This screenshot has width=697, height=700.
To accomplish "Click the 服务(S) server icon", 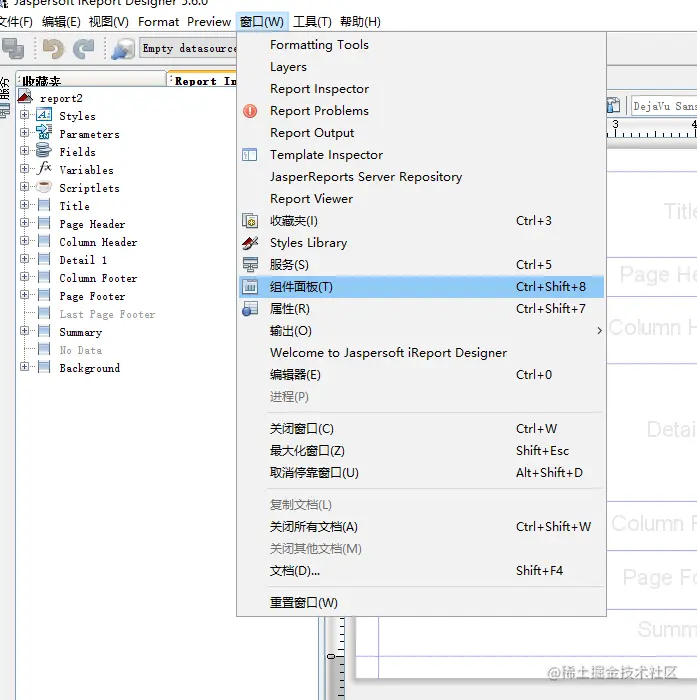I will click(x=250, y=265).
